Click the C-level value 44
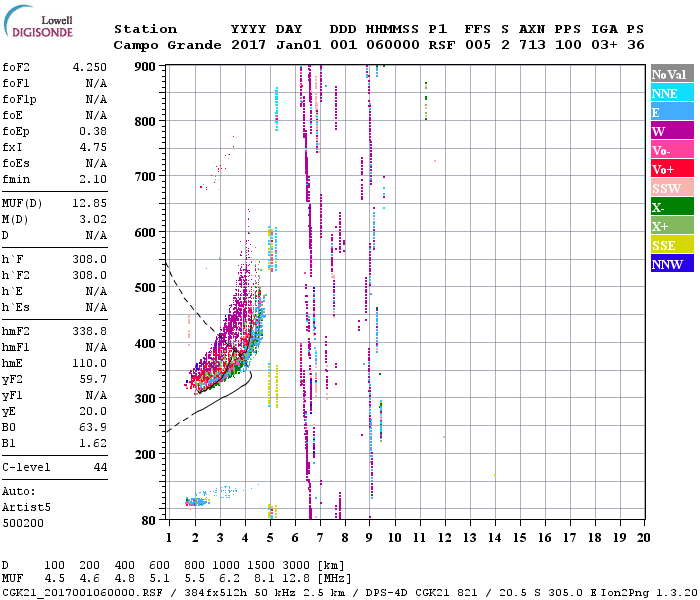 click(100, 467)
